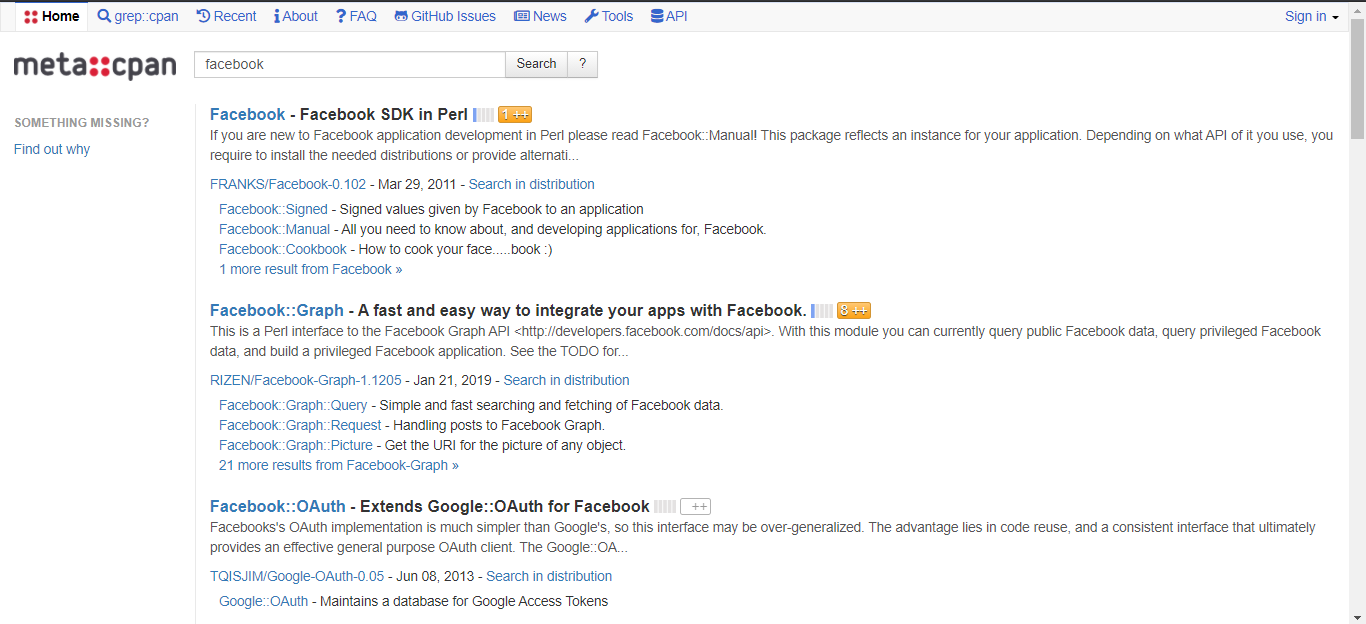Click the Search button
Viewport: 1366px width, 624px height.
tap(536, 64)
